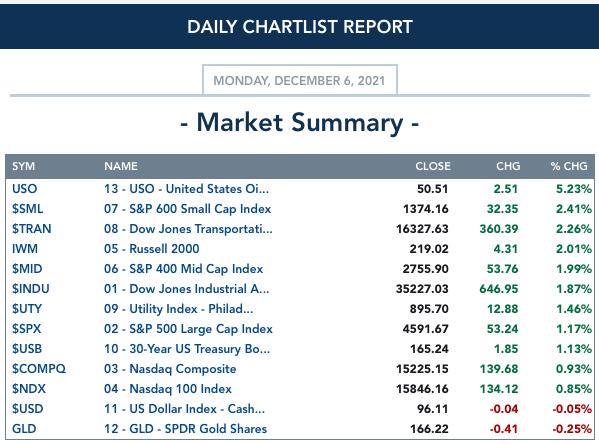
Task: Click the $INDU ticker symbol
Action: point(31,288)
